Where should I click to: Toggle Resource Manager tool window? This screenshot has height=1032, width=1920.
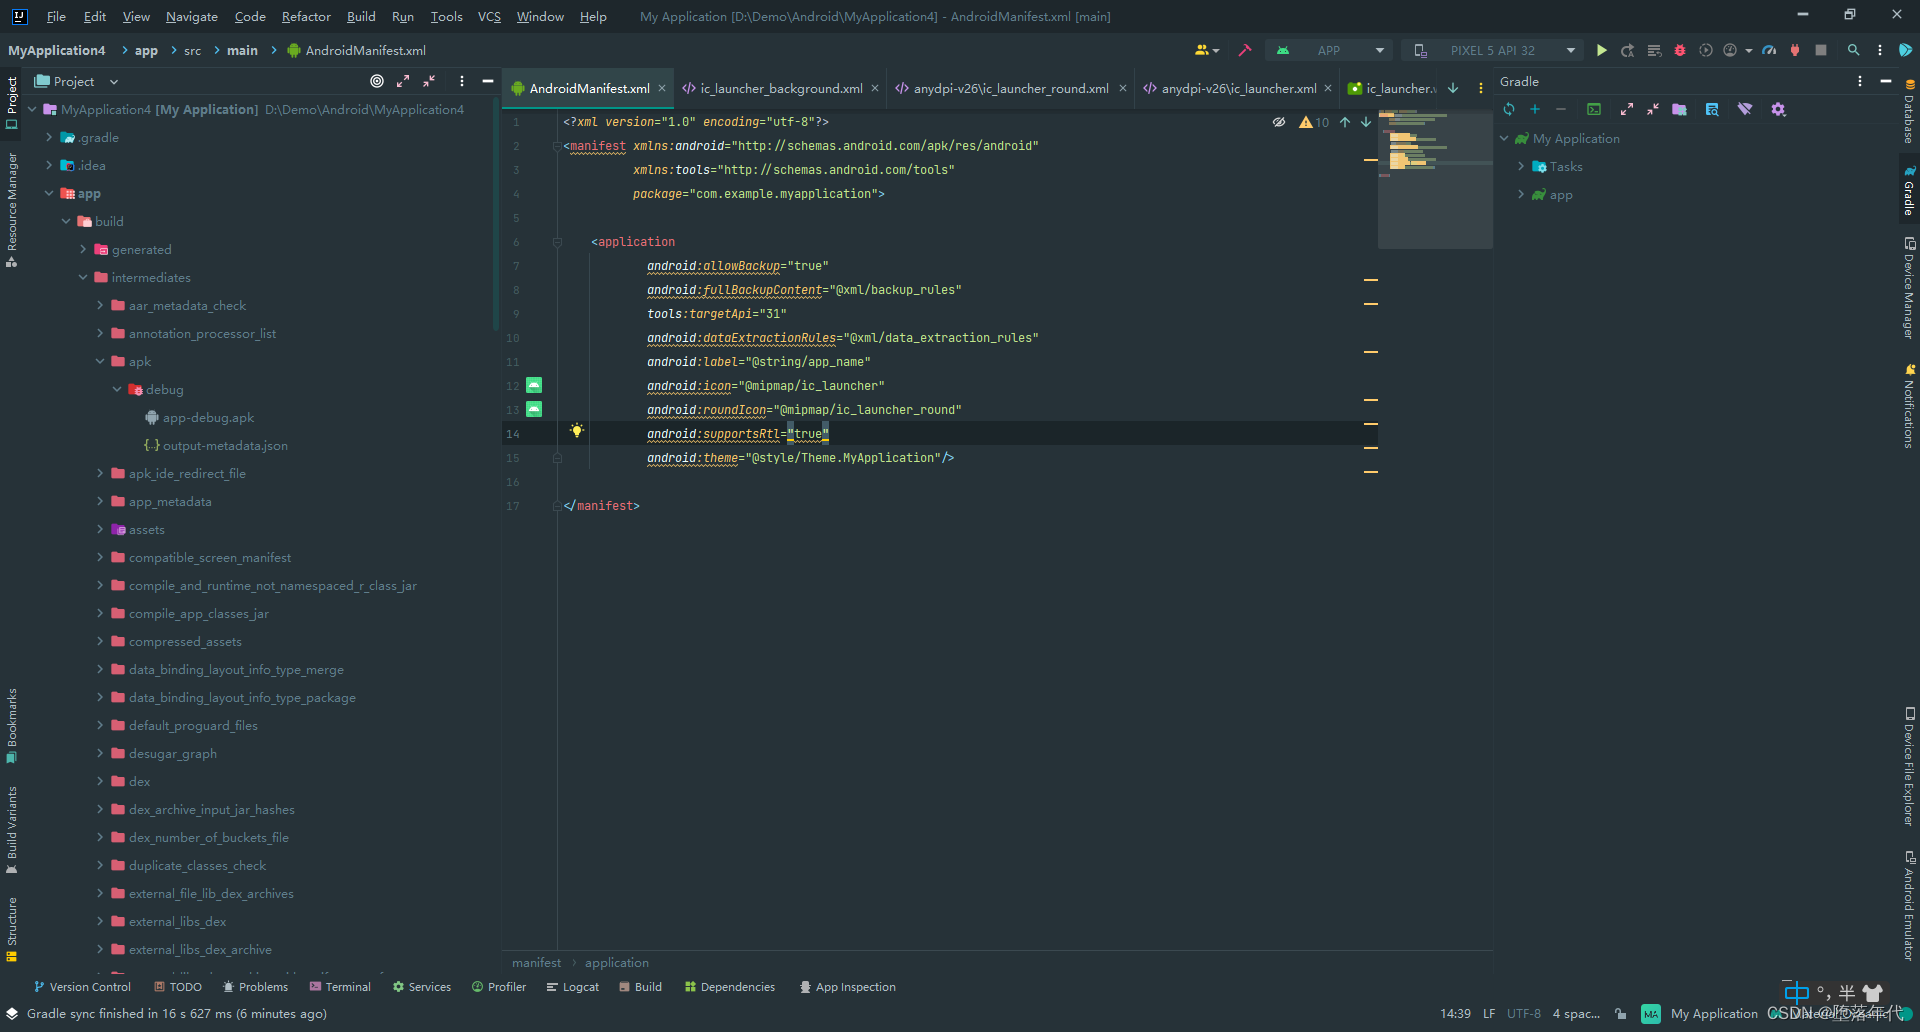pyautogui.click(x=12, y=211)
